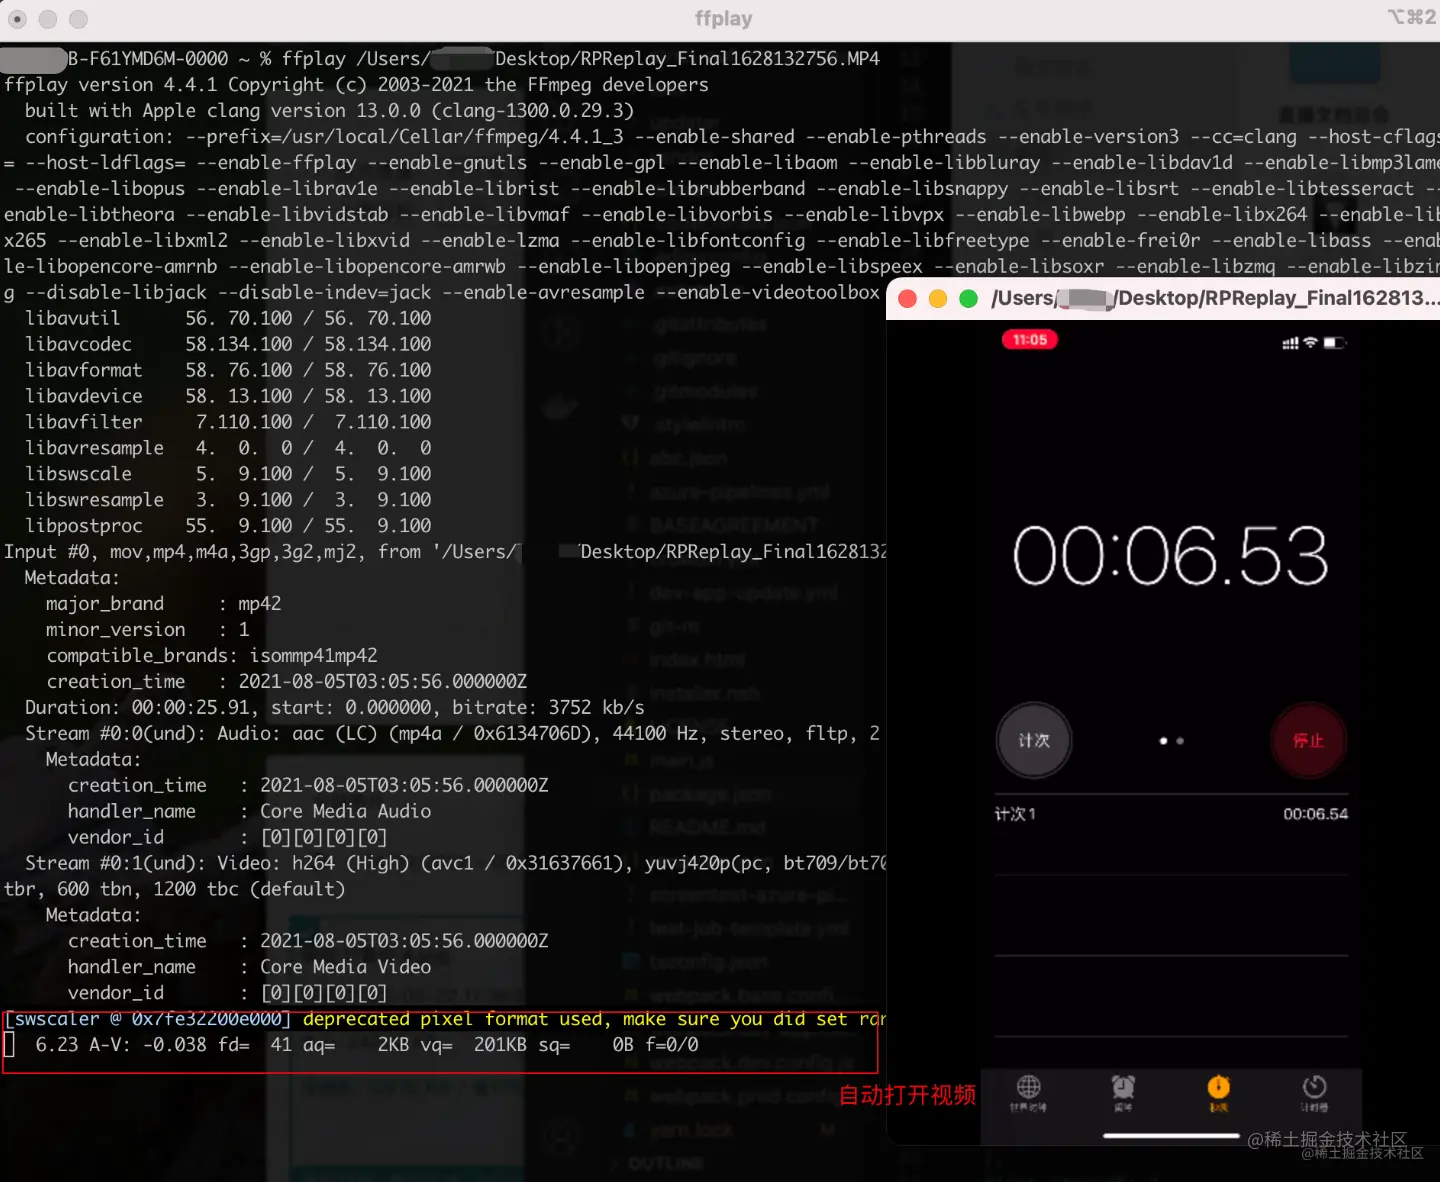Maximize the RPReplay video window with green button
1440x1182 pixels.
click(968, 299)
